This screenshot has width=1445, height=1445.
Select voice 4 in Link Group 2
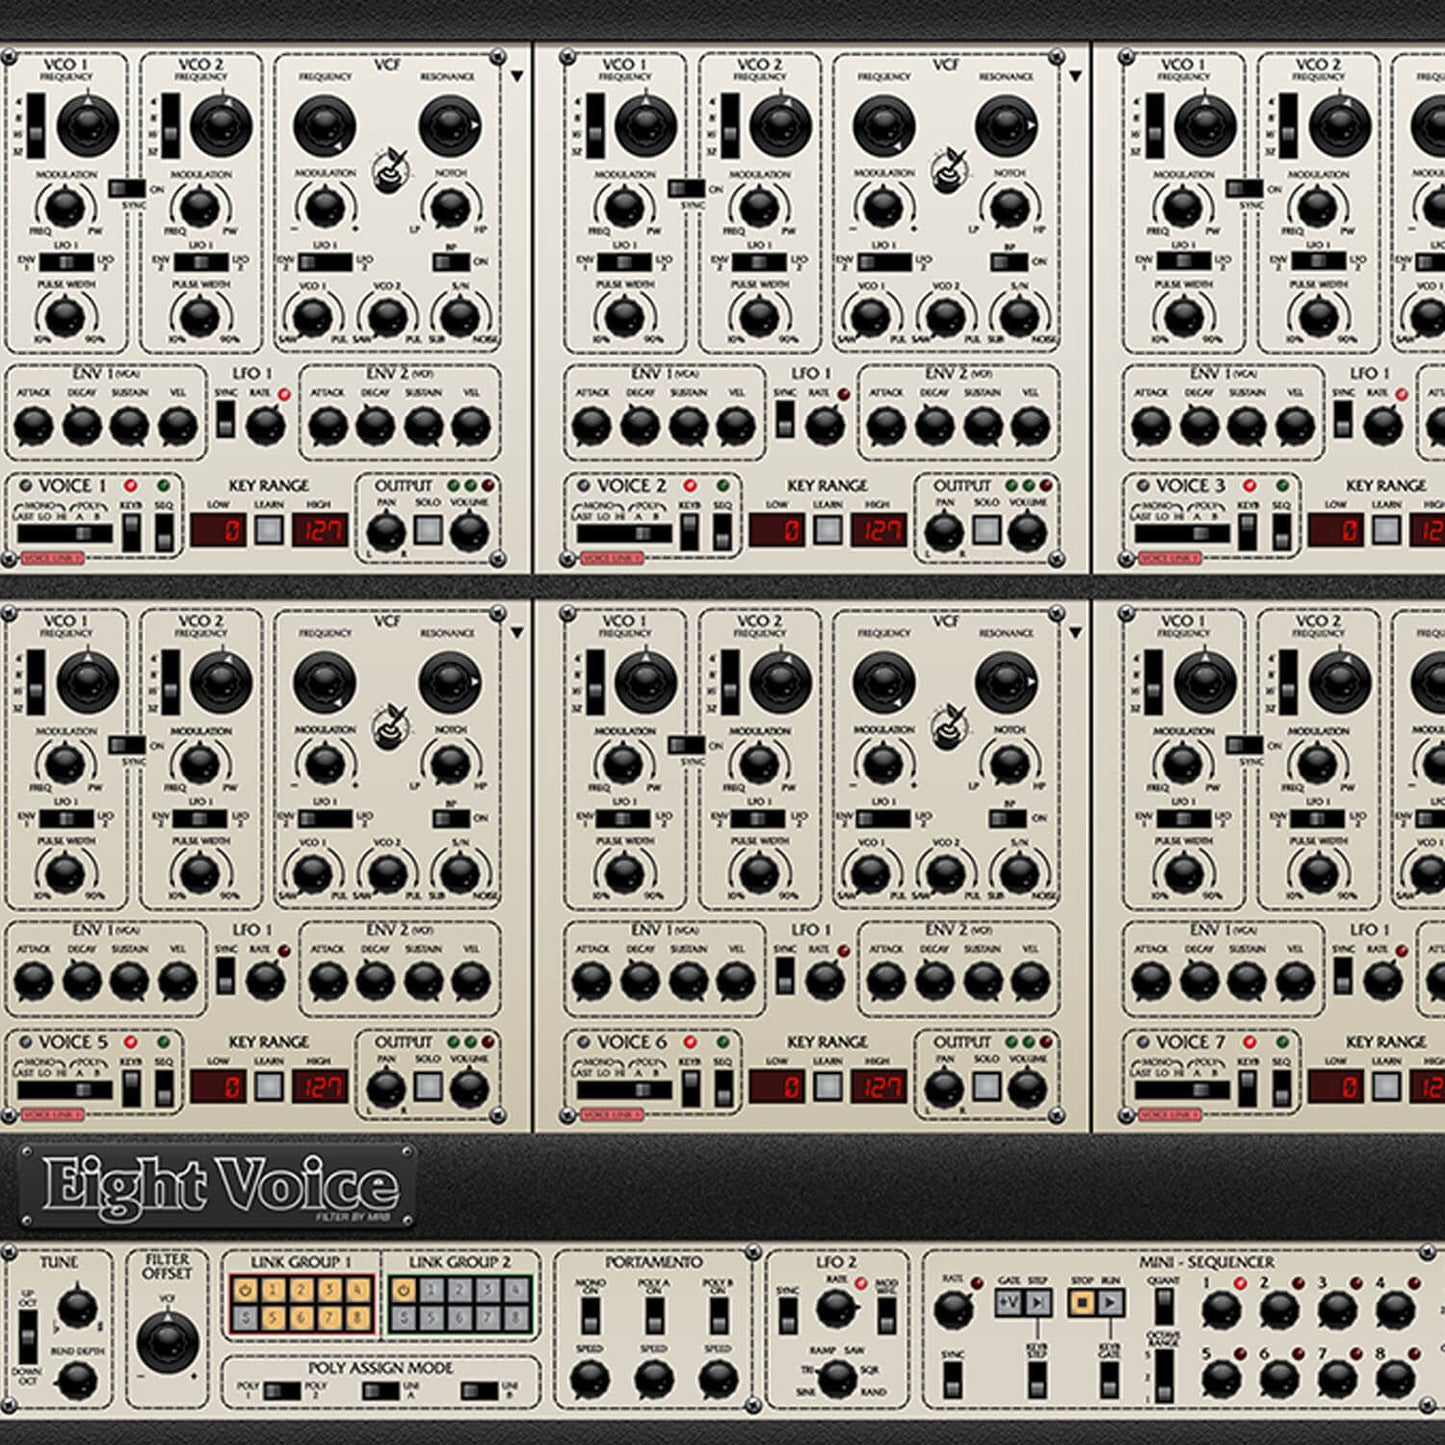pyautogui.click(x=516, y=1290)
